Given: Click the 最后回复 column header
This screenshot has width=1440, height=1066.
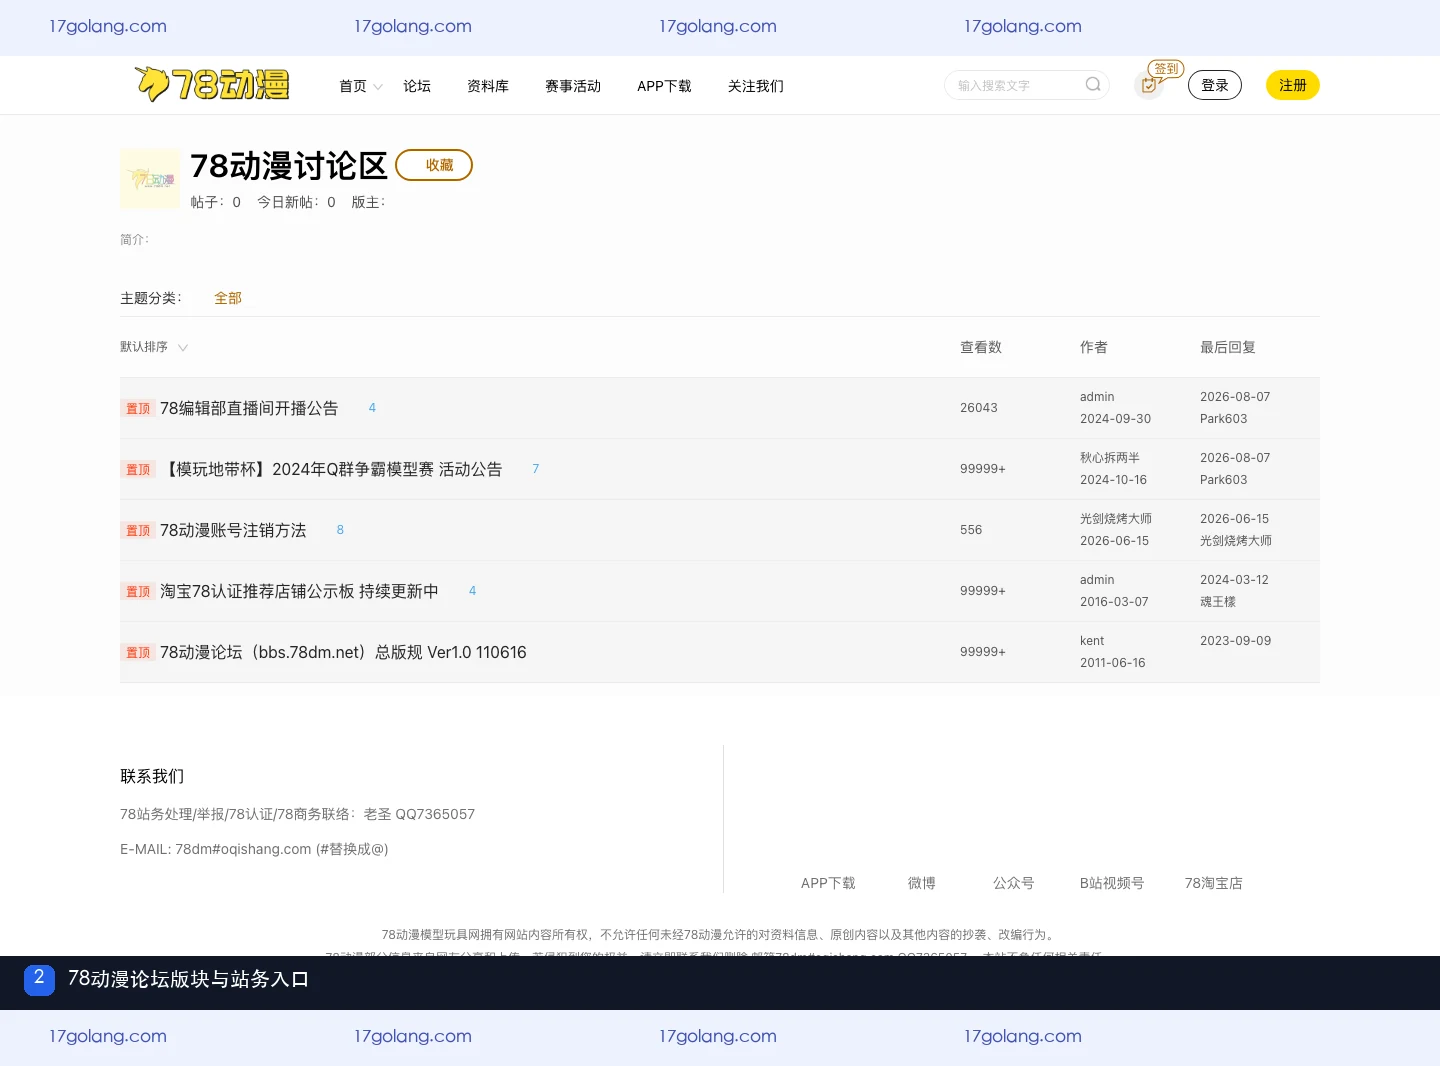Looking at the screenshot, I should [1228, 347].
